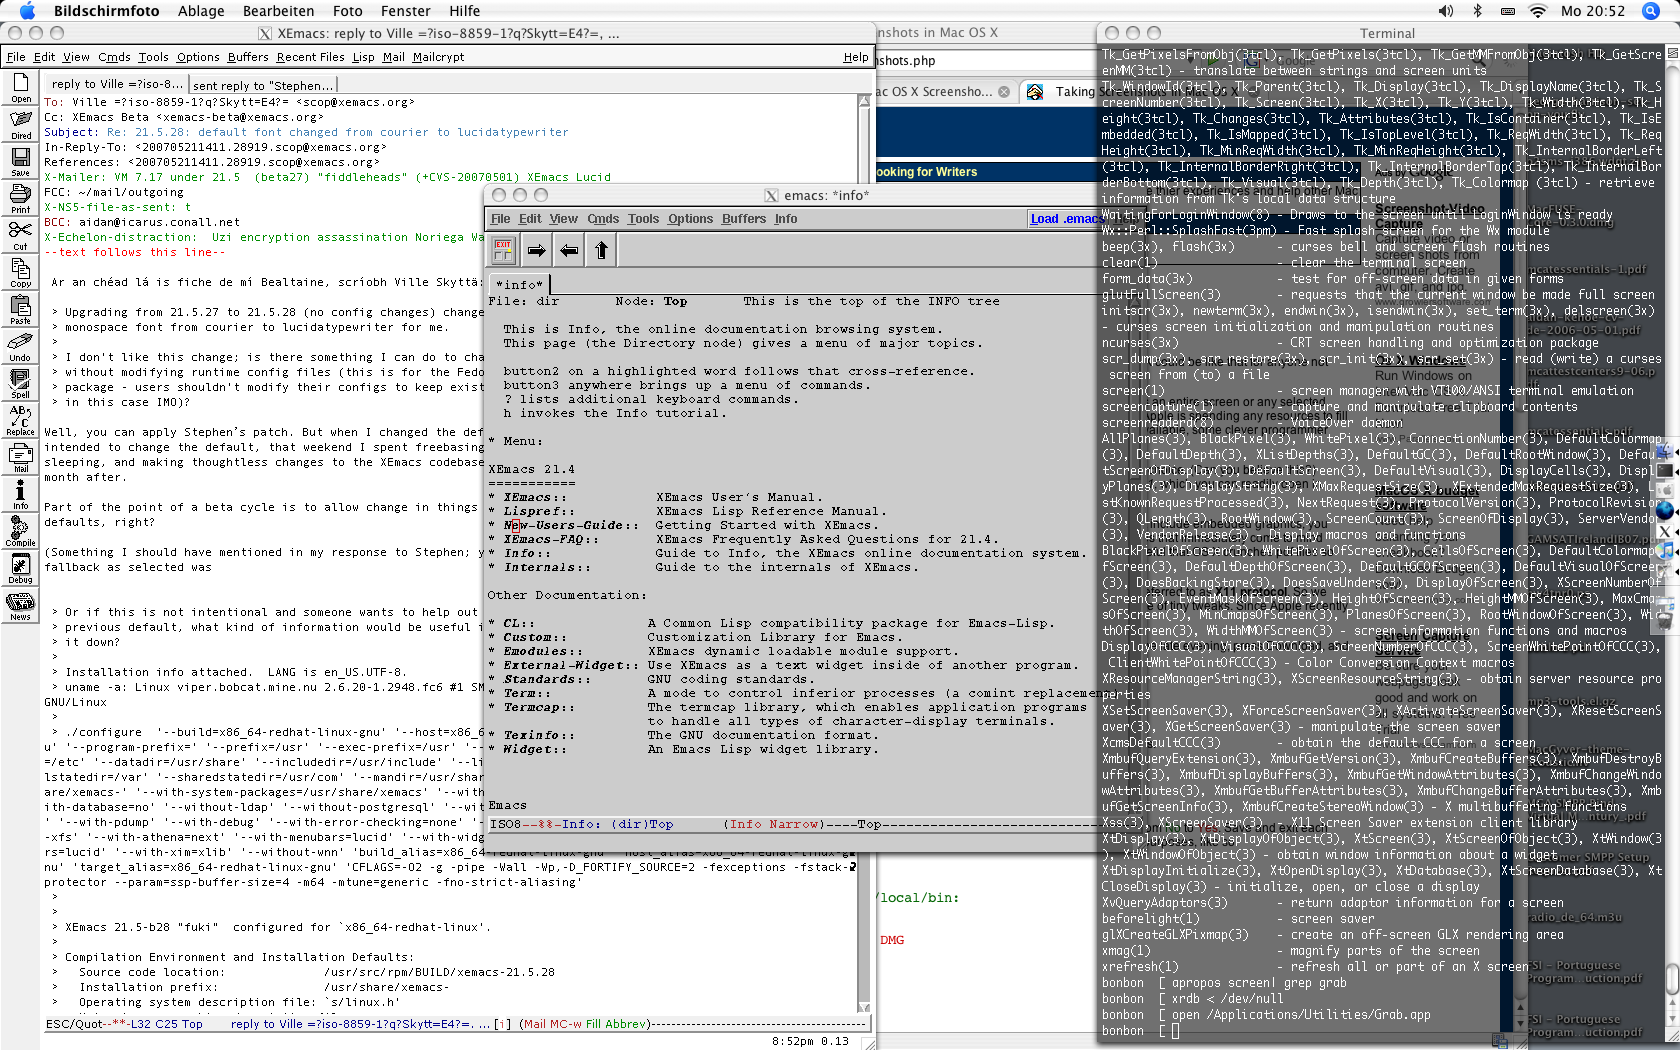
Task: Click the Exit icon in the info window
Action: 503,250
